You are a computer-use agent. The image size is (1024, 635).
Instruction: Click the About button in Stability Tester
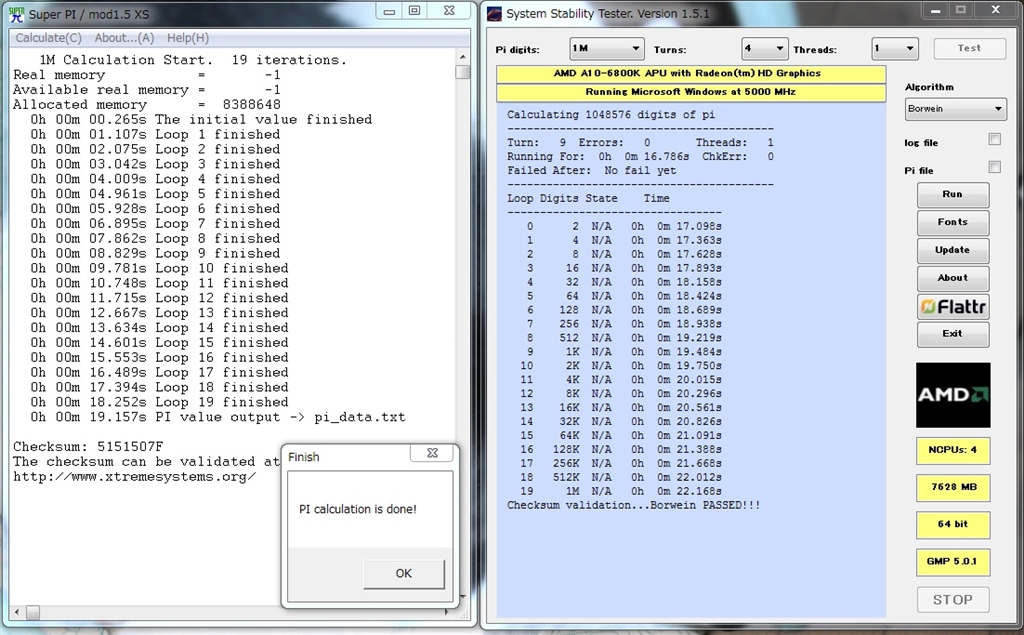(x=953, y=278)
